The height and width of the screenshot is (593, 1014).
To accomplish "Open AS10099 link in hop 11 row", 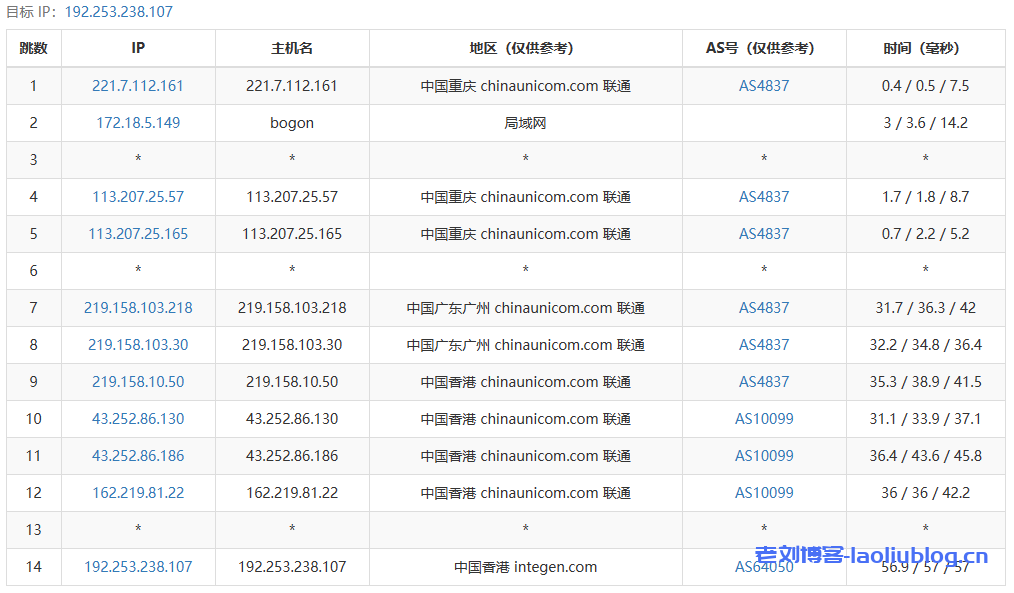I will pyautogui.click(x=764, y=455).
